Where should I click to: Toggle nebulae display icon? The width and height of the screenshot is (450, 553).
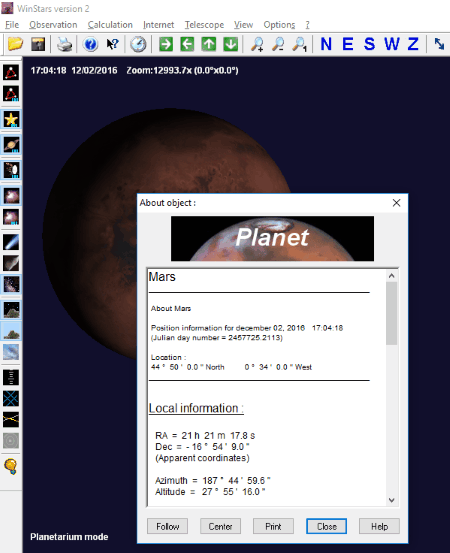tap(11, 195)
